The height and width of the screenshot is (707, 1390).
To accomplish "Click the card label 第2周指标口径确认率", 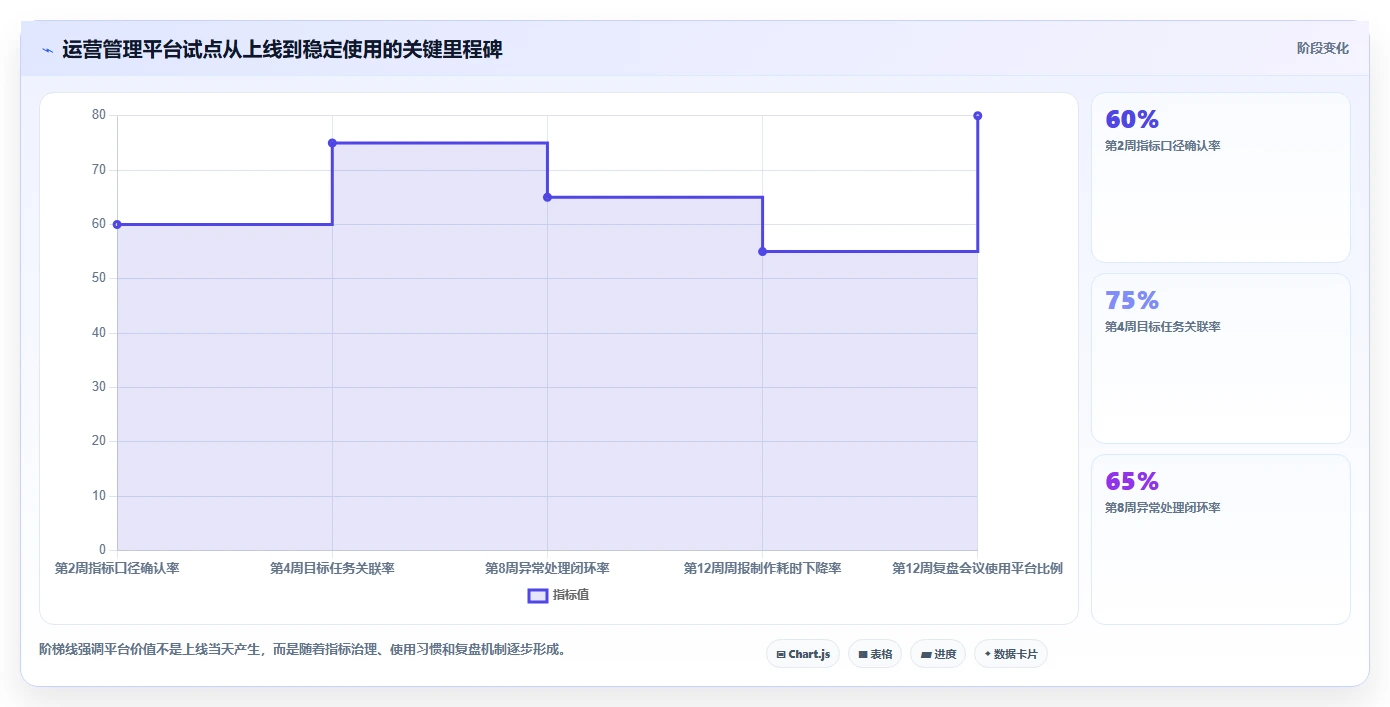I will (1162, 146).
